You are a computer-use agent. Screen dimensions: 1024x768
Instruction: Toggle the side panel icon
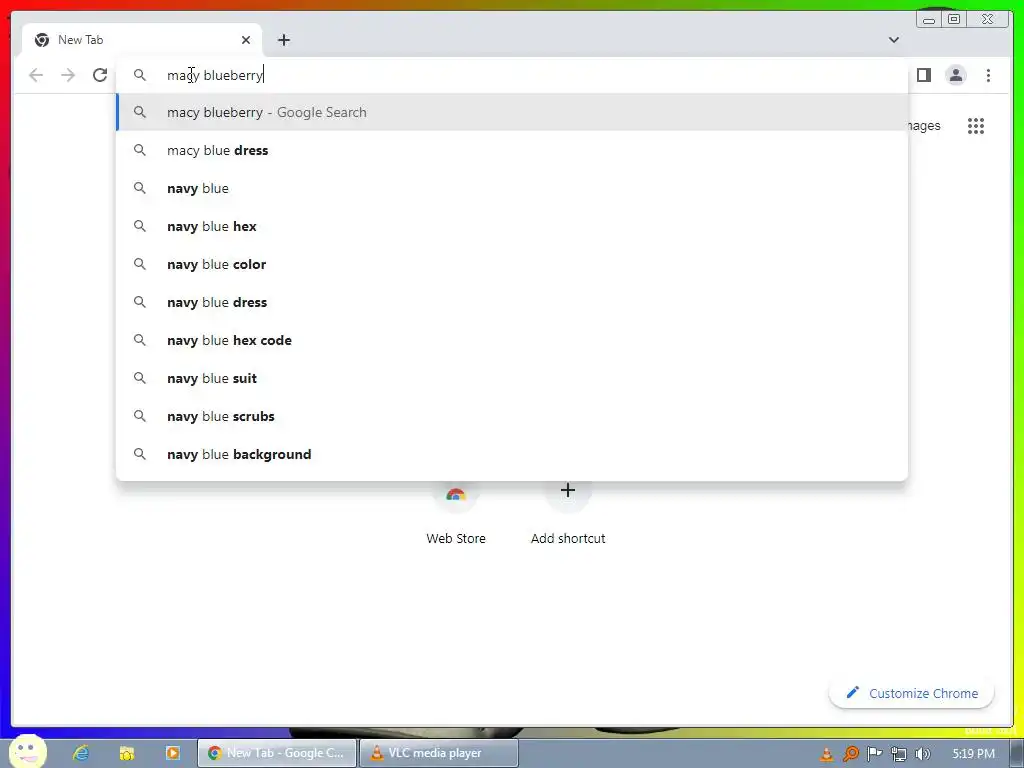tap(923, 75)
